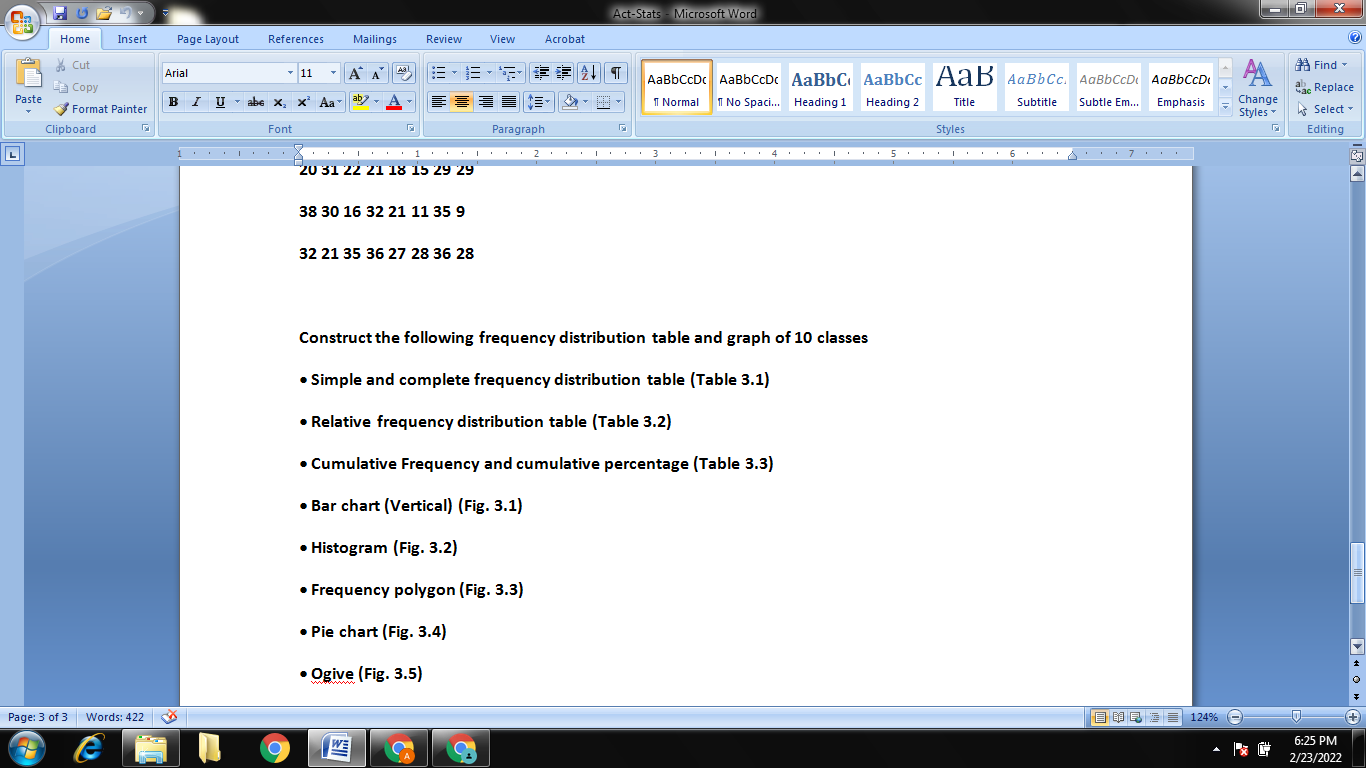Switch to Outline view
1366x768 pixels.
click(x=1154, y=717)
